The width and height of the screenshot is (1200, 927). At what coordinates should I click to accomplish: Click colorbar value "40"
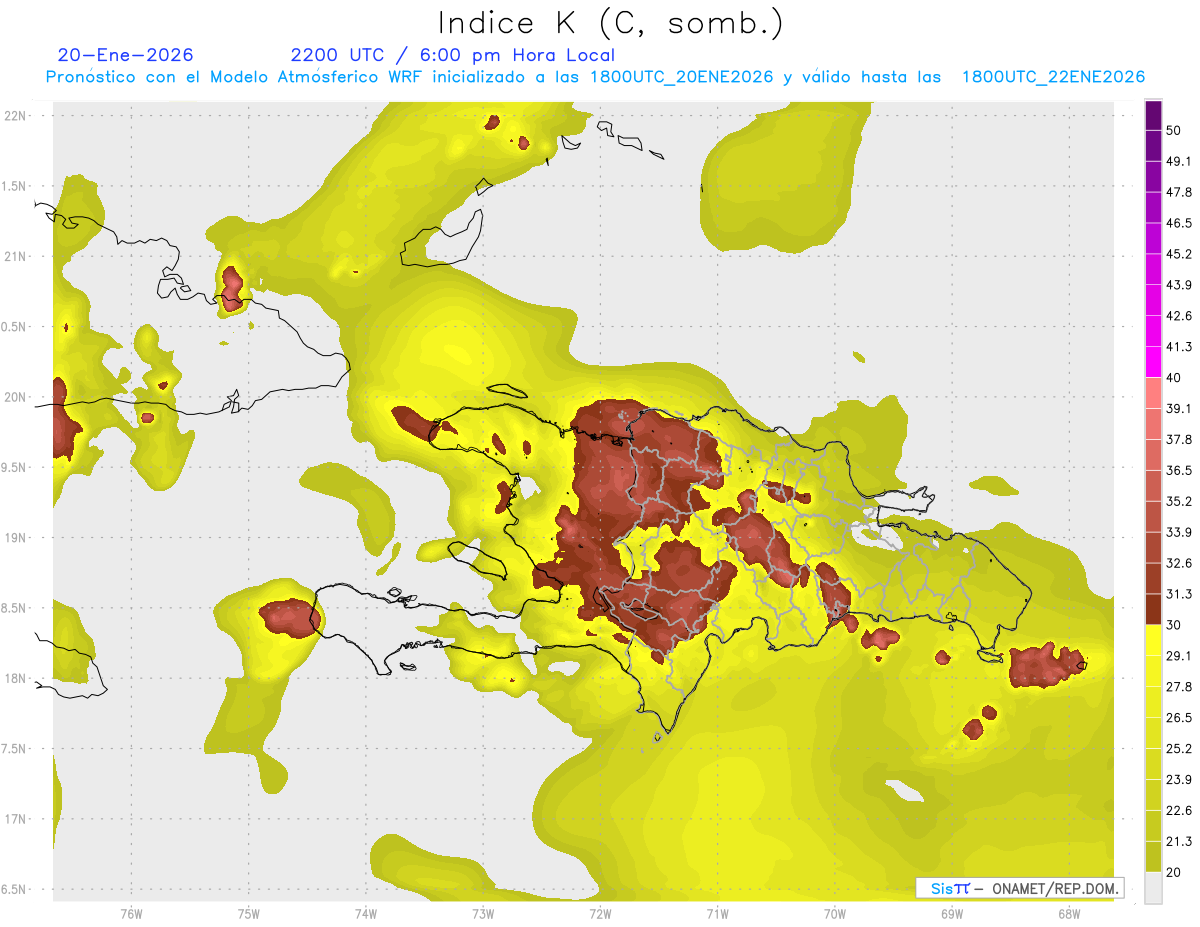[x=1174, y=378]
